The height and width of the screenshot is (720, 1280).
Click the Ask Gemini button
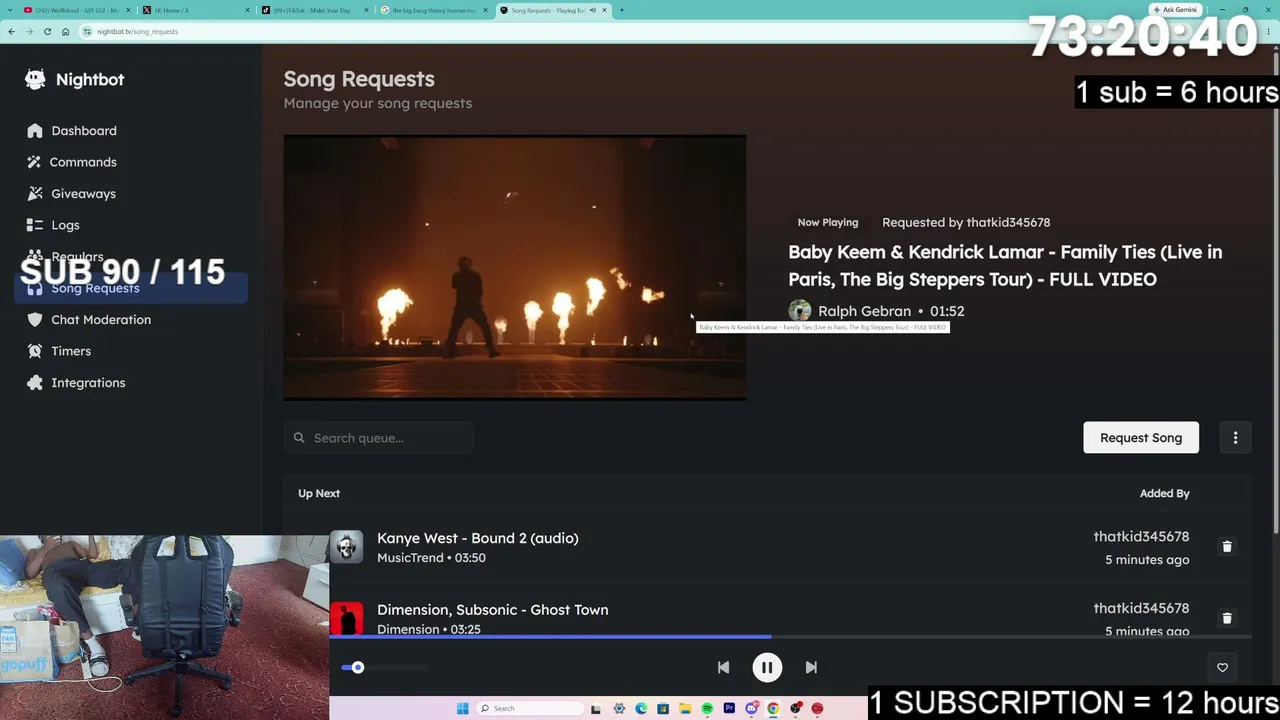1175,10
